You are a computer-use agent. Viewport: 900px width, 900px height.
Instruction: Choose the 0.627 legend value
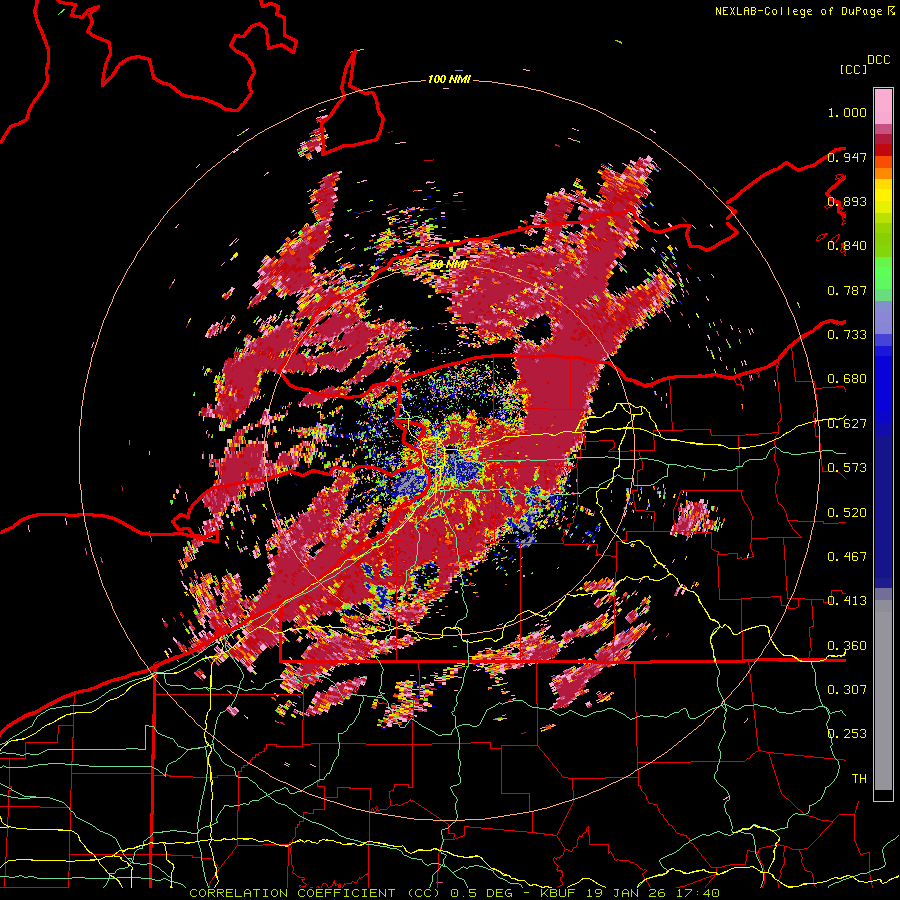pos(847,424)
